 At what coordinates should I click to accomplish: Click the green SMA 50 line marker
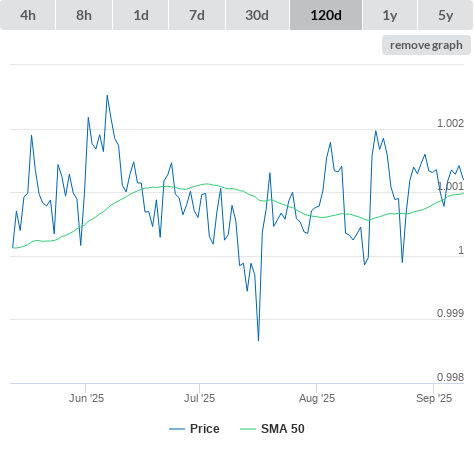click(248, 429)
